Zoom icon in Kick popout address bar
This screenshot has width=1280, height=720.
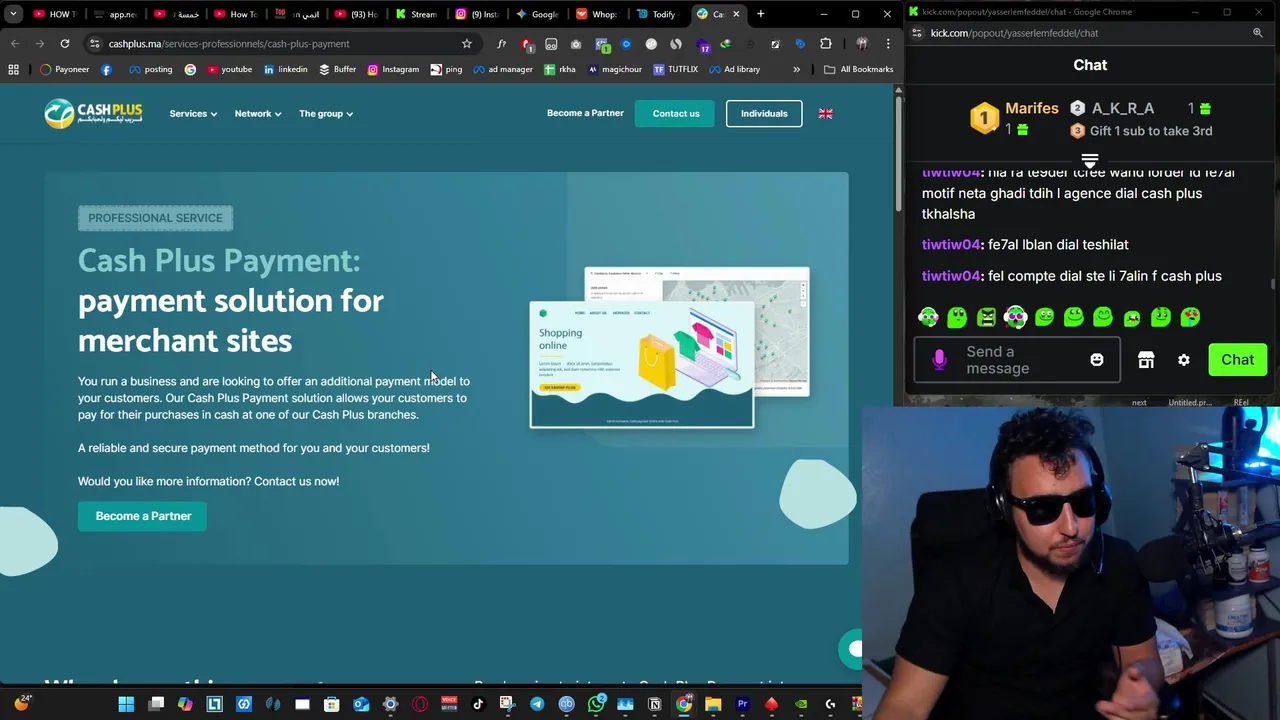tap(1258, 33)
